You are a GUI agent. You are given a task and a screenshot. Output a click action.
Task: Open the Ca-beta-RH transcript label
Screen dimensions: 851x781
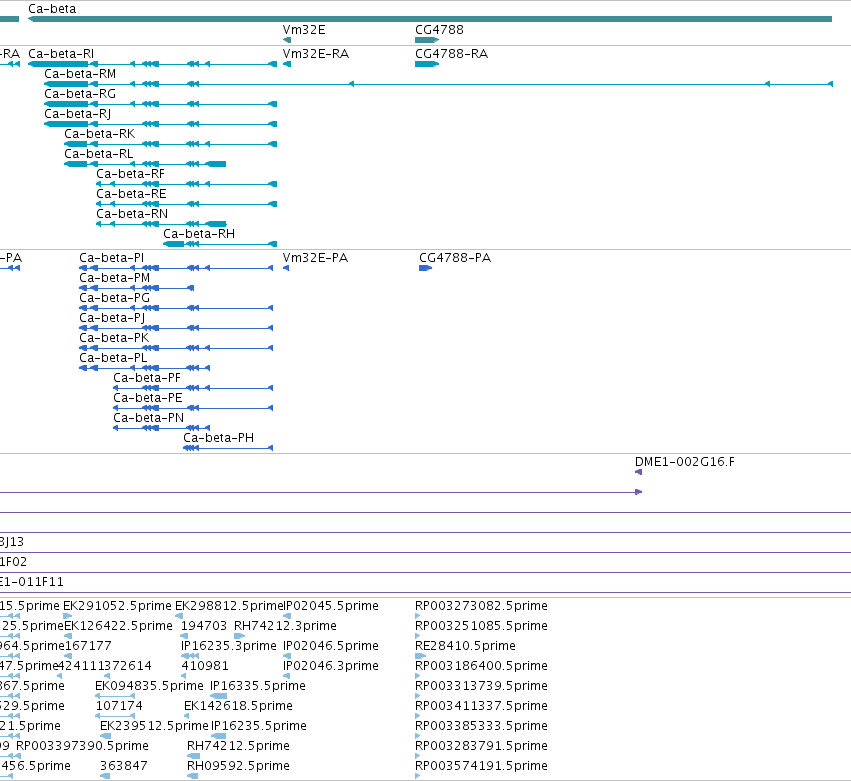point(199,234)
